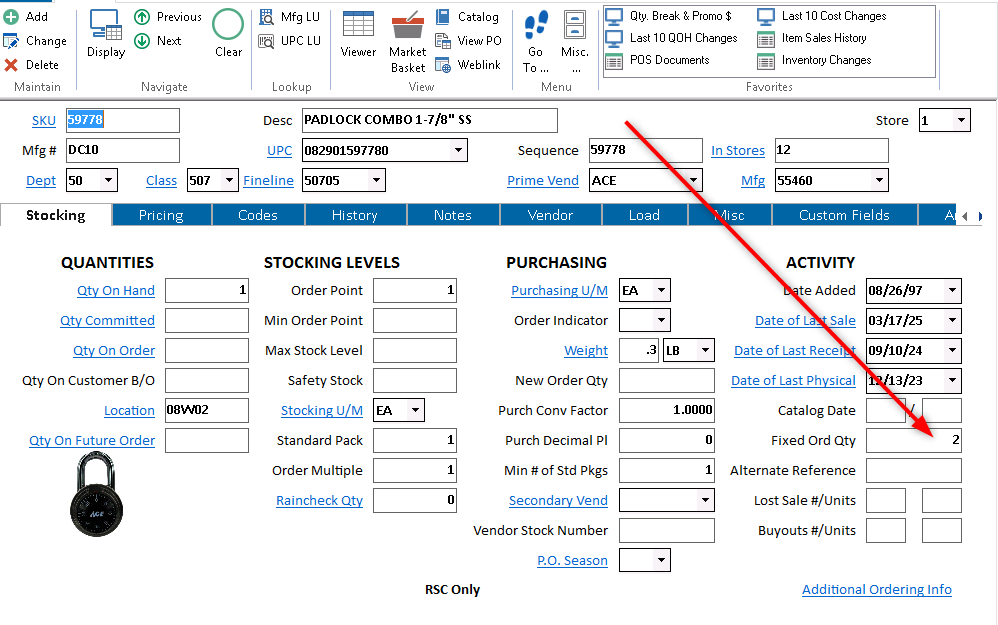Screen dimensions: 998x625
Task: Expand the Store dropdown
Action: coord(961,121)
